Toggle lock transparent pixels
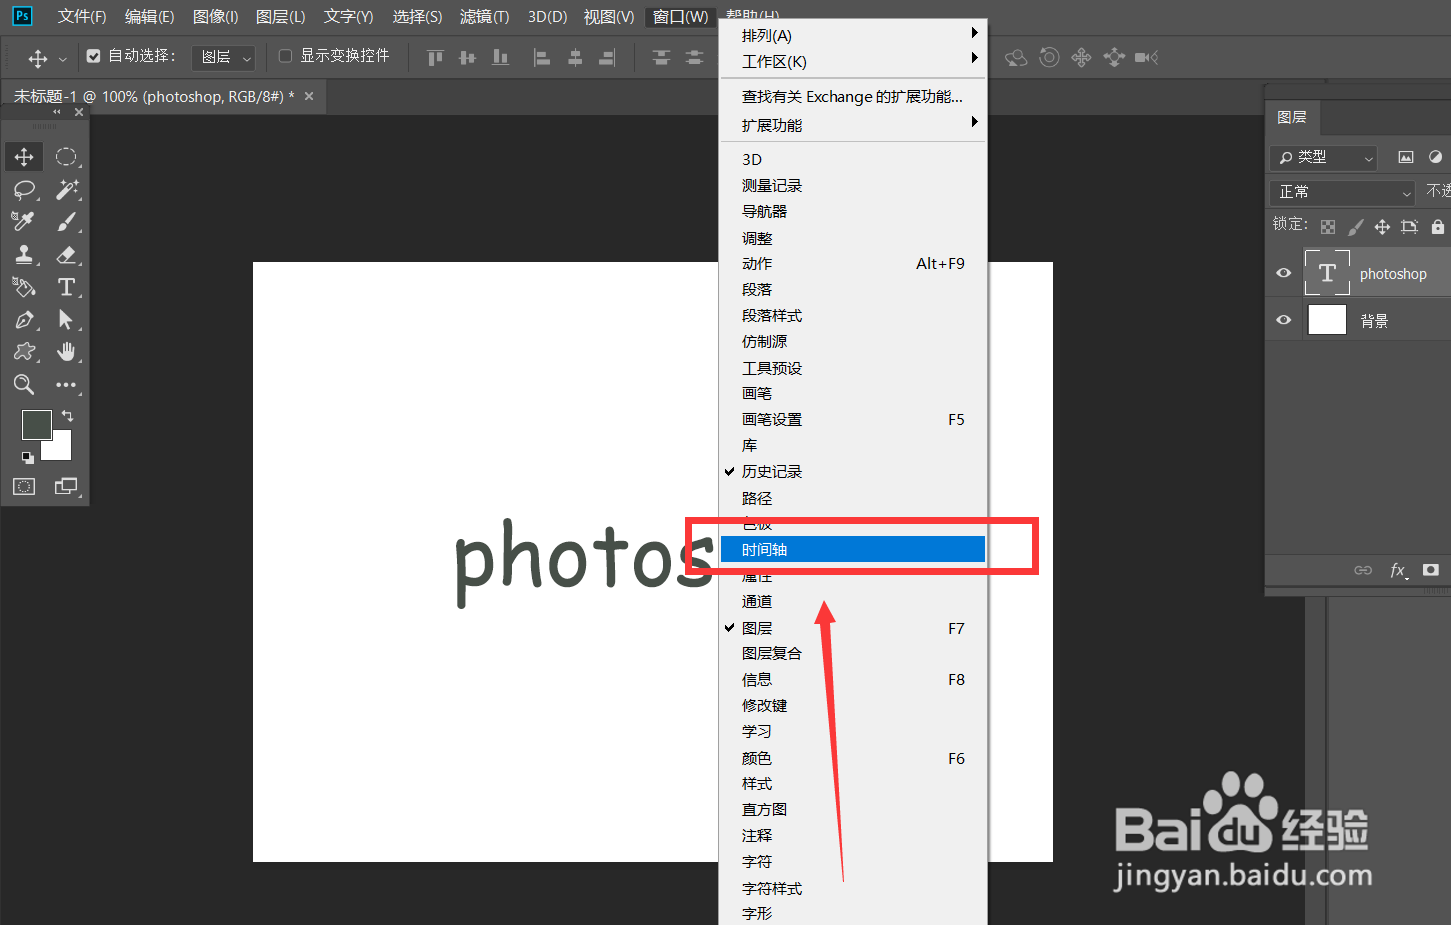The image size is (1451, 925). pyautogui.click(x=1328, y=227)
